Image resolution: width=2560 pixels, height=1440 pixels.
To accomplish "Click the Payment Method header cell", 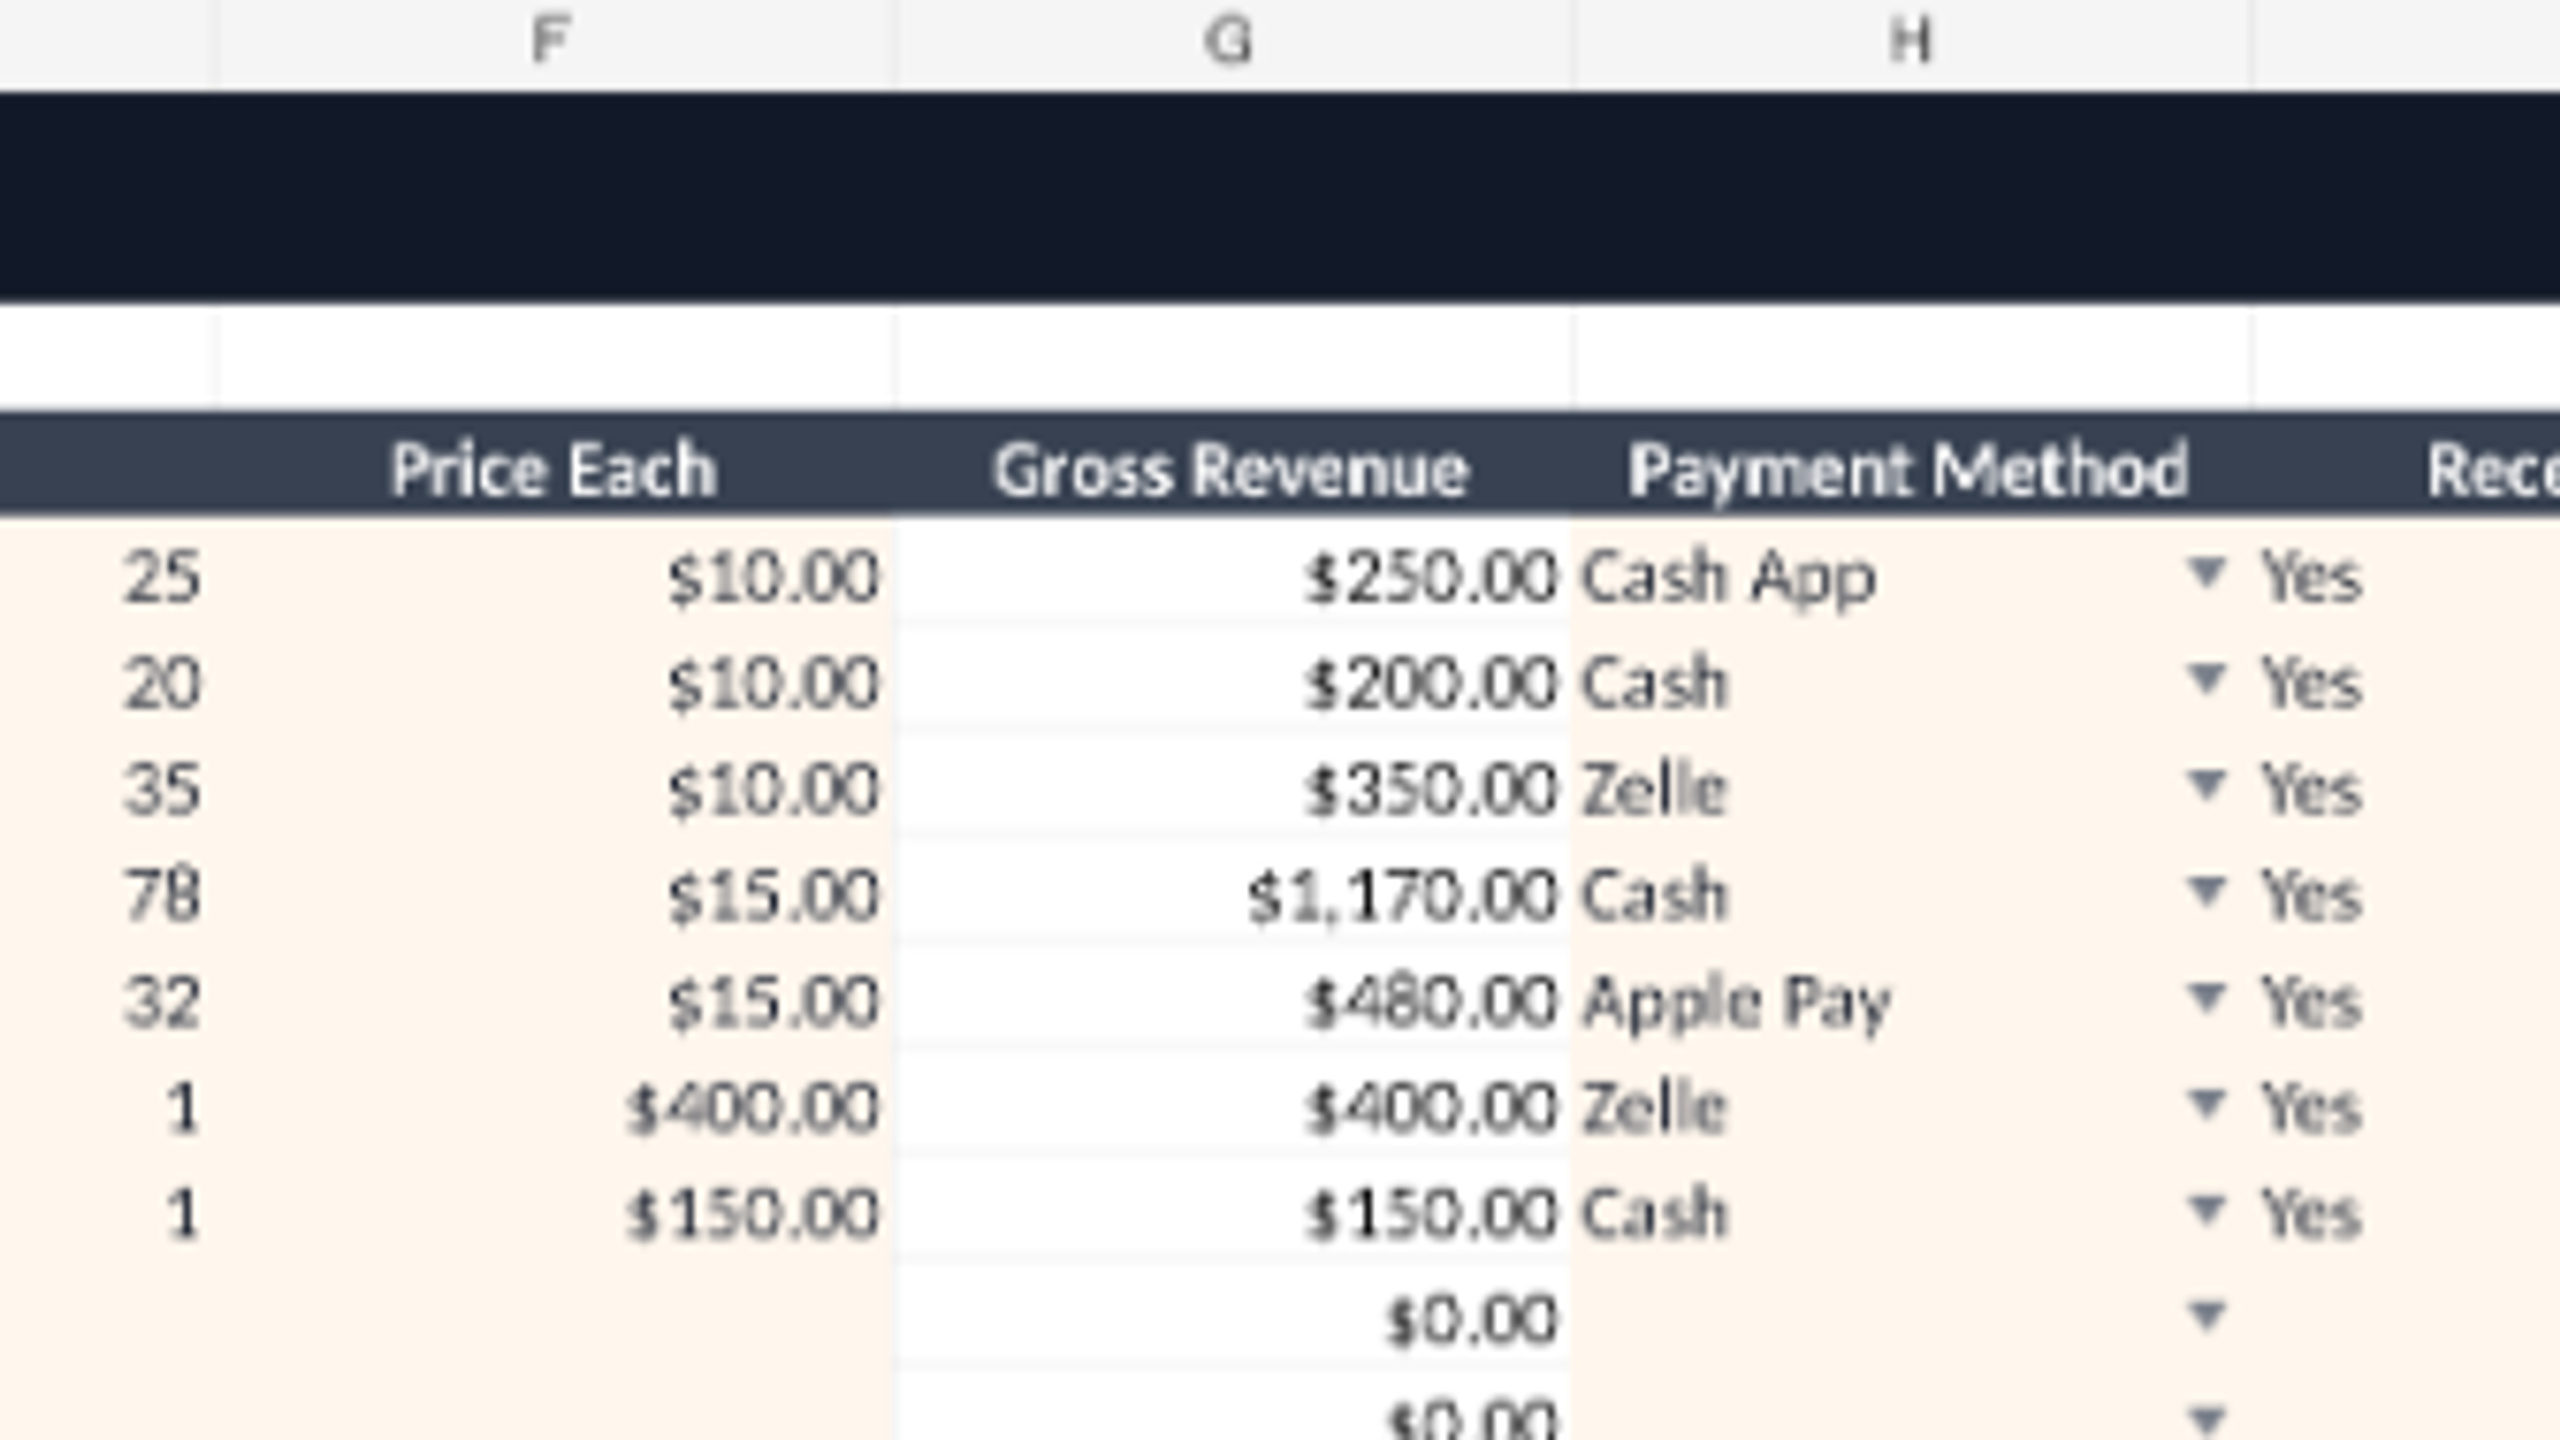I will (x=1911, y=468).
